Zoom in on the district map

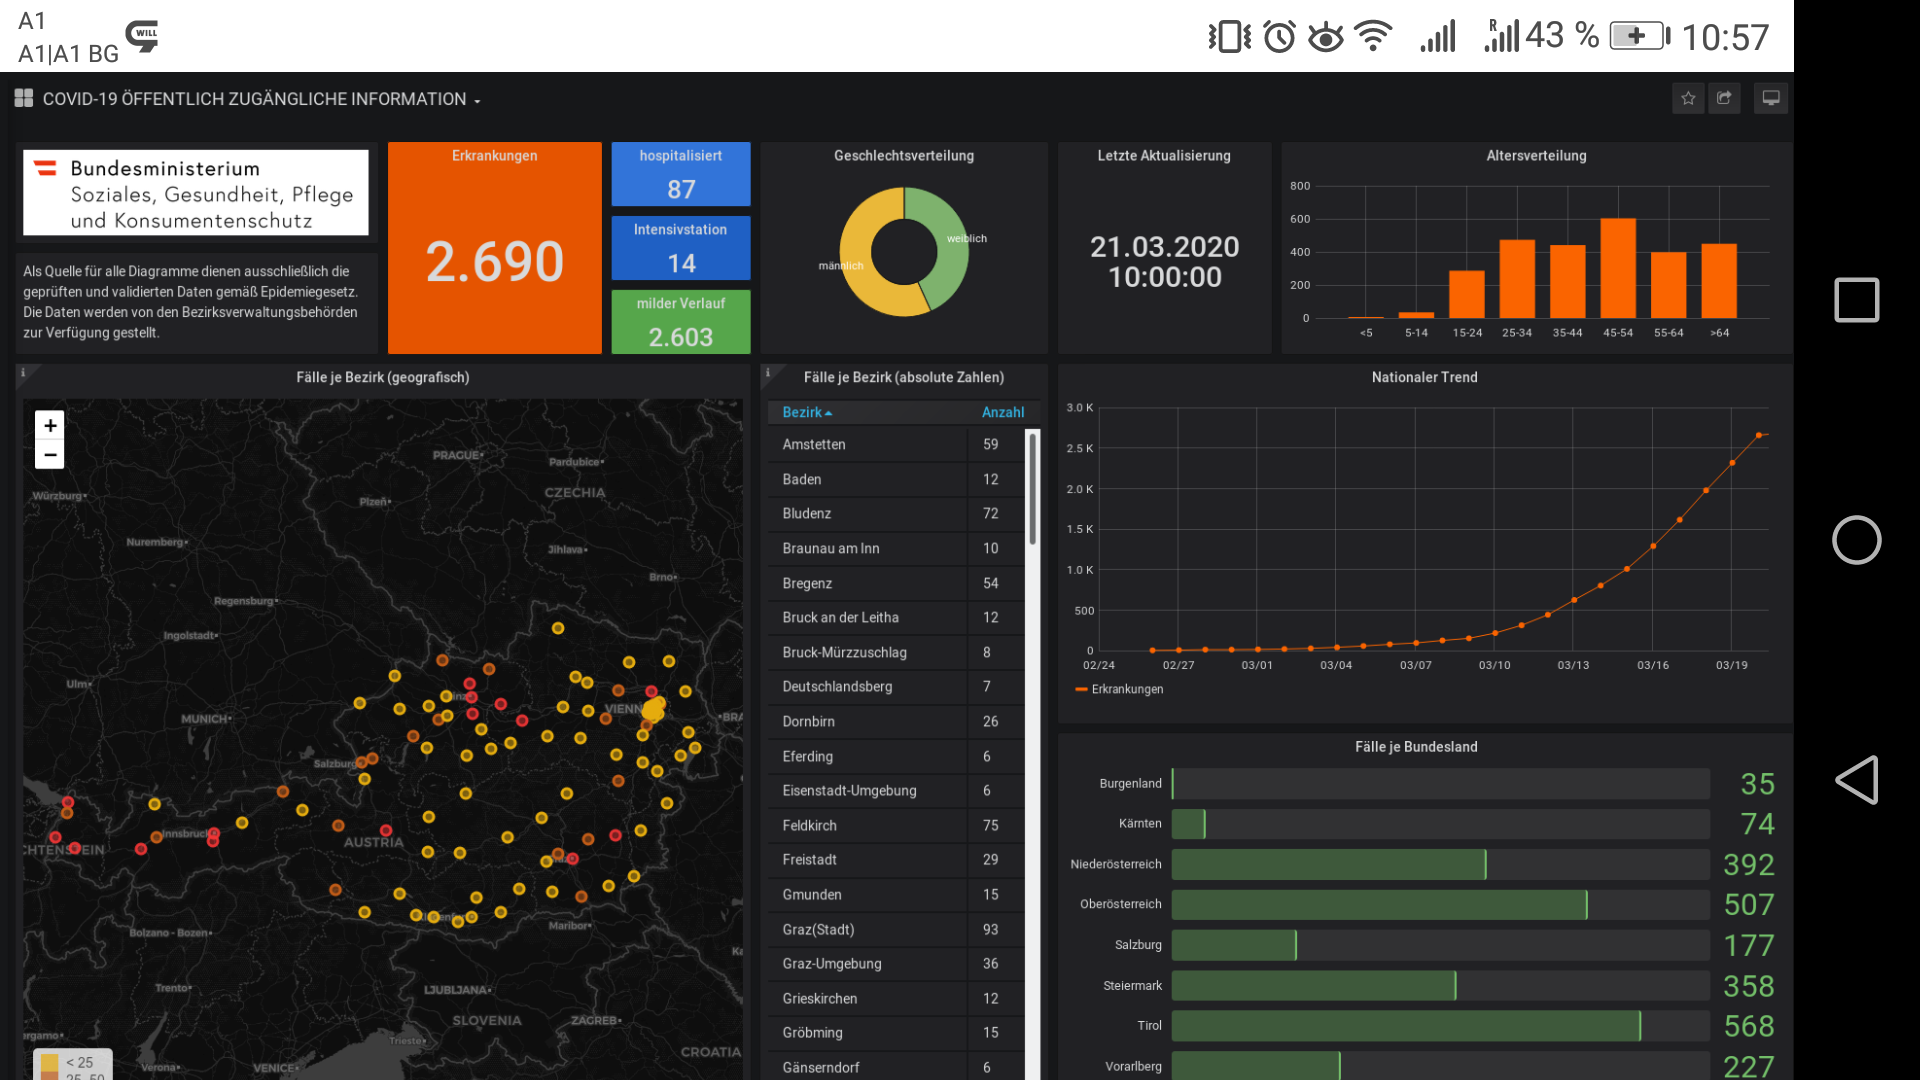[50, 425]
